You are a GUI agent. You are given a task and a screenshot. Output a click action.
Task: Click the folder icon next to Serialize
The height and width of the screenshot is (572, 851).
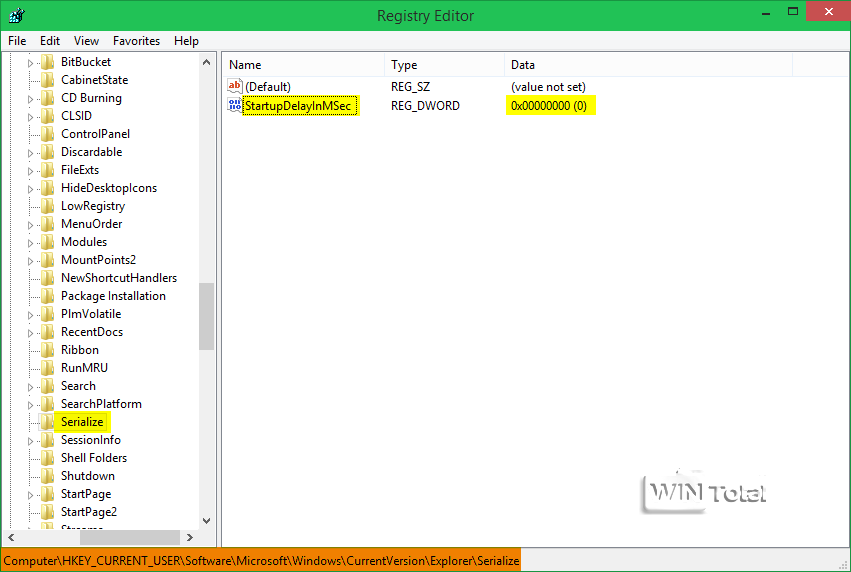tap(48, 422)
